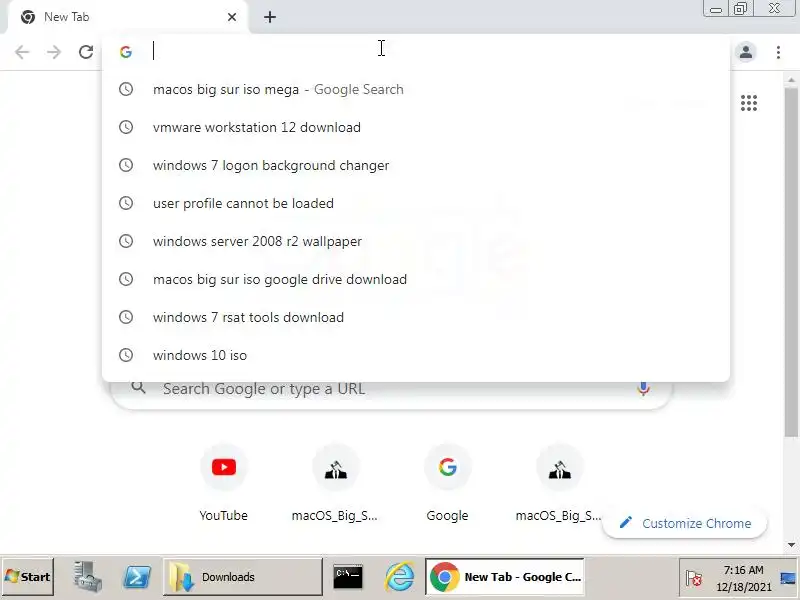Screen dimensions: 800x600
Task: Start voice search with the microphone icon
Action: click(x=643, y=389)
